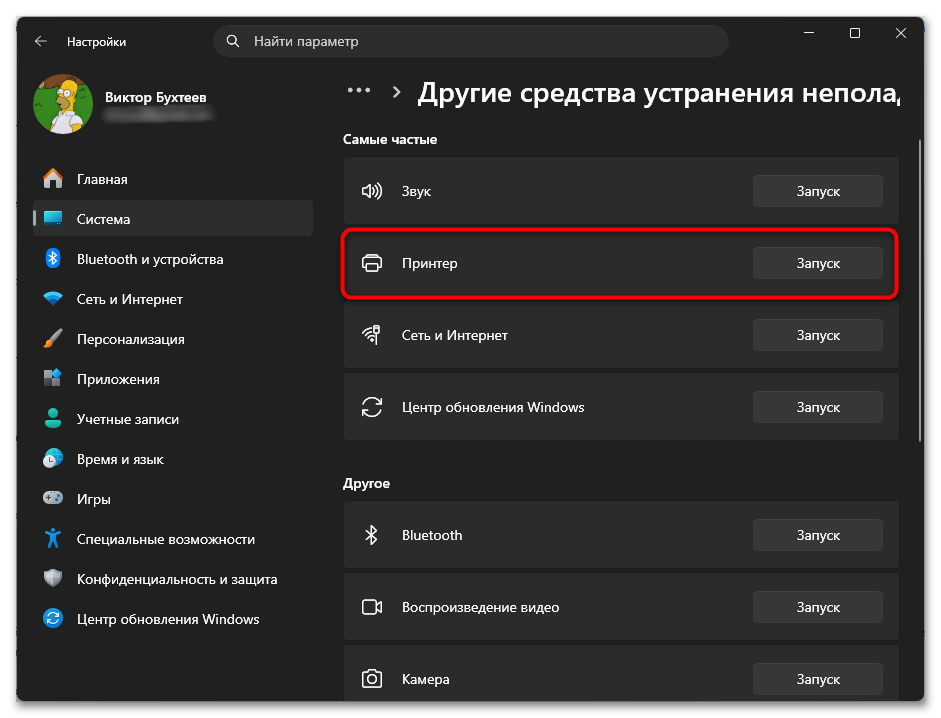Viewport: 941px width, 718px height.
Task: Click the refresh icon beside Центр обновления Windows
Action: (x=371, y=407)
